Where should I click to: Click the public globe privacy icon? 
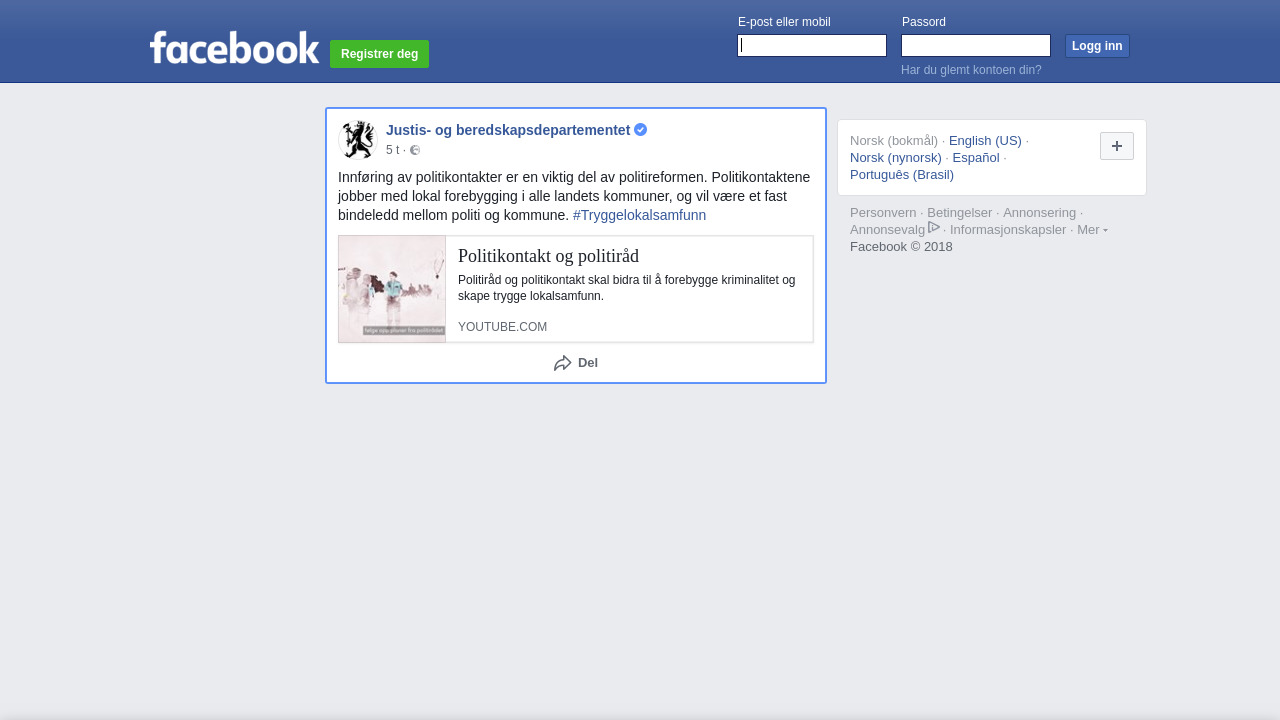(x=415, y=150)
